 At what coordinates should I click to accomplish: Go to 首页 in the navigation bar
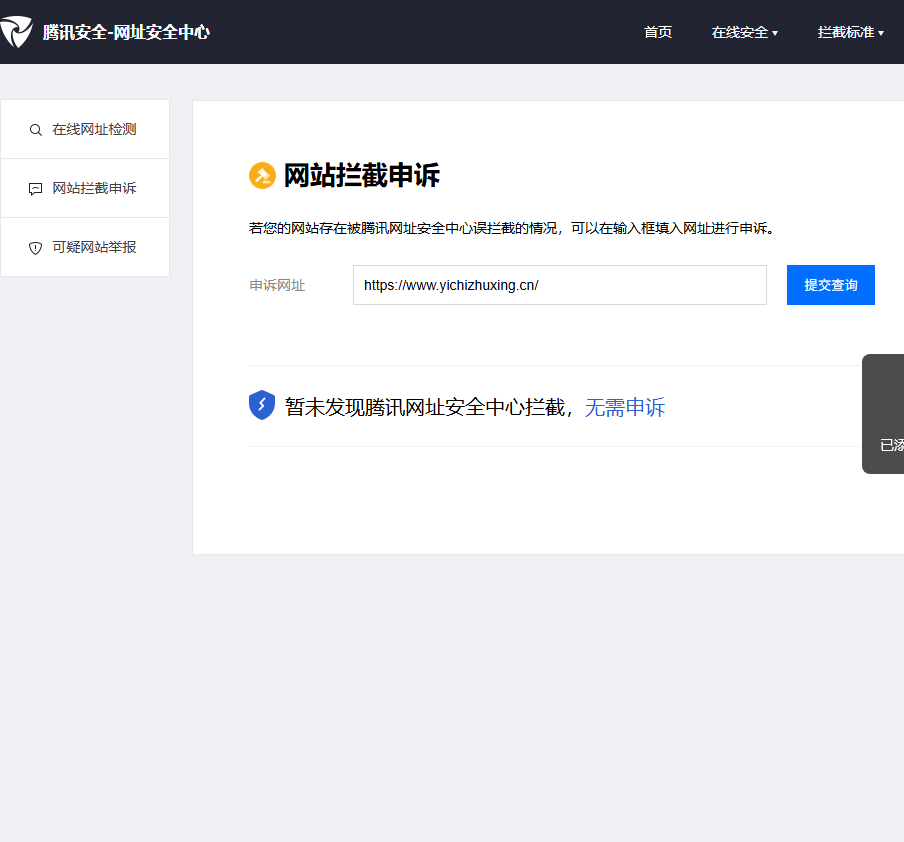click(658, 32)
